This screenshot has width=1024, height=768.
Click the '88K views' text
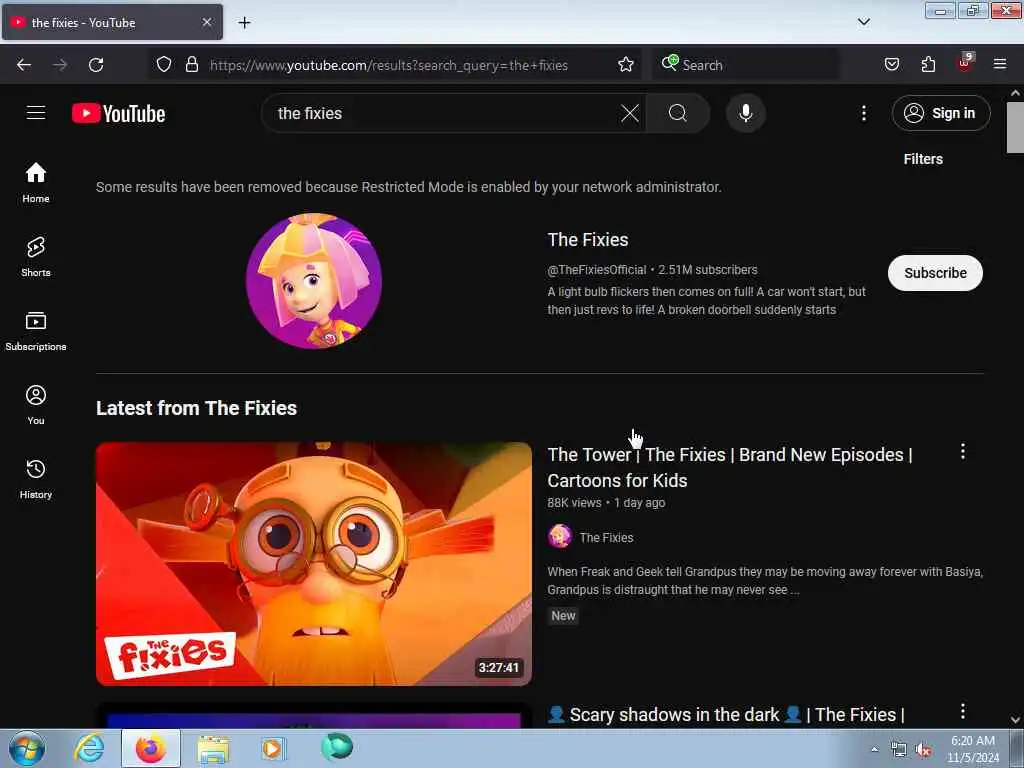point(574,503)
